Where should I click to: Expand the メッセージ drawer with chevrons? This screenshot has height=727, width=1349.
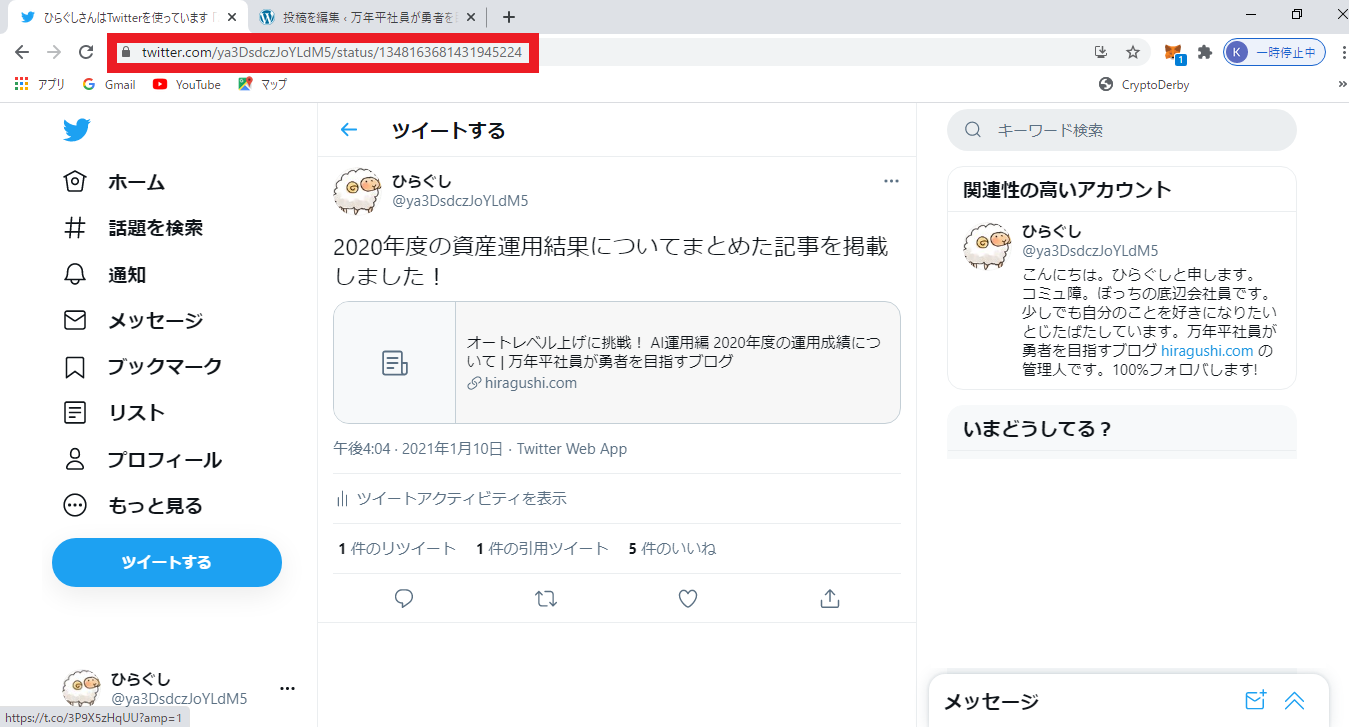click(1295, 701)
